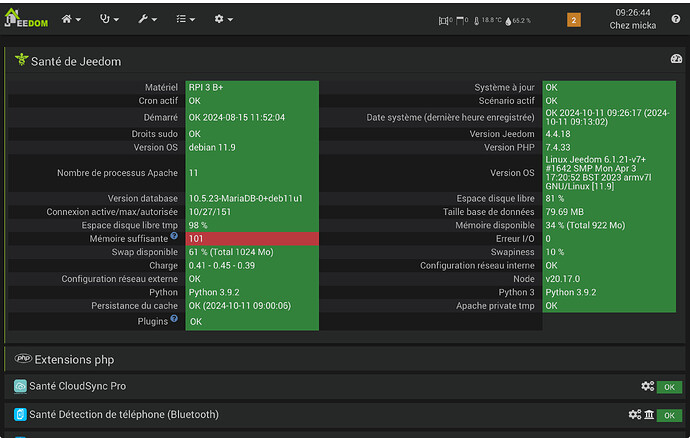This screenshot has height=438, width=690.
Task: Click the Linux Jeedom kernel version text
Action: point(598,173)
